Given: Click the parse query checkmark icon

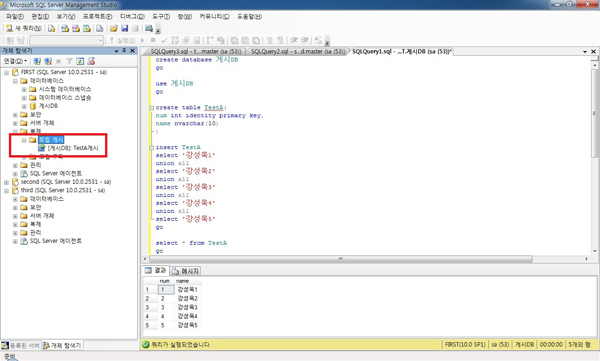Looking at the screenshot, I should (164, 40).
